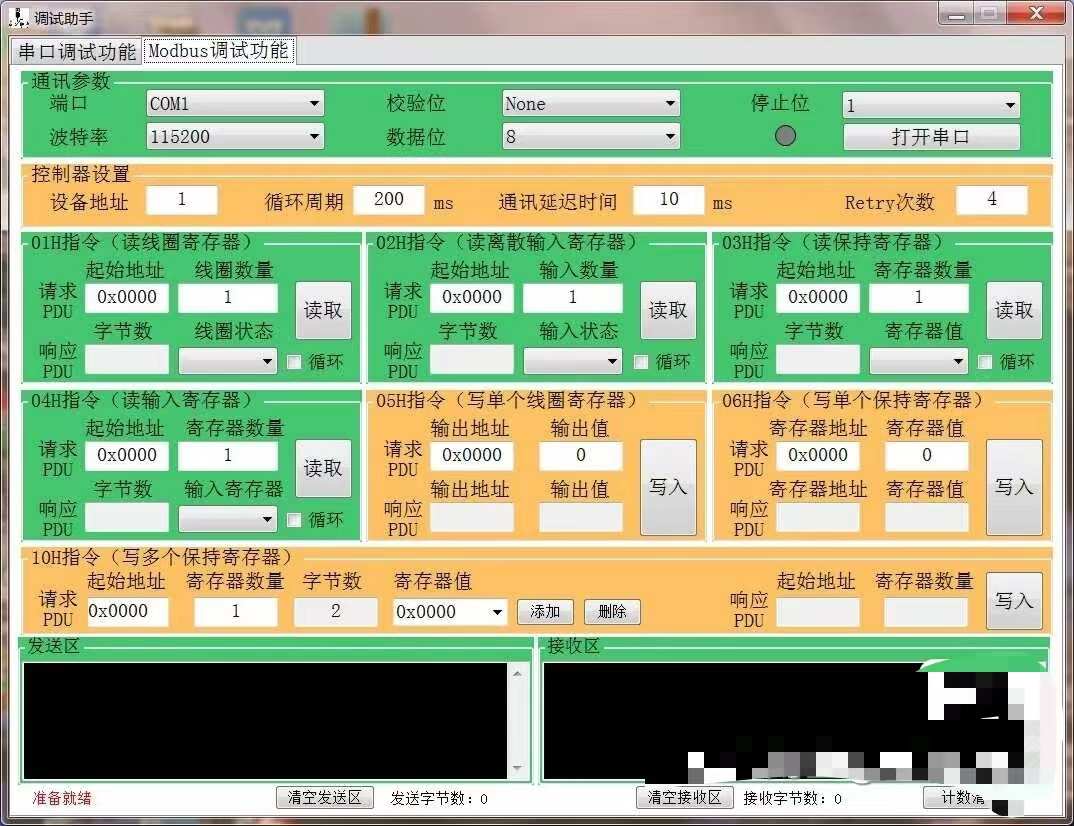1074x826 pixels.
Task: Open the 数据位 8 dropdown
Action: [591, 136]
